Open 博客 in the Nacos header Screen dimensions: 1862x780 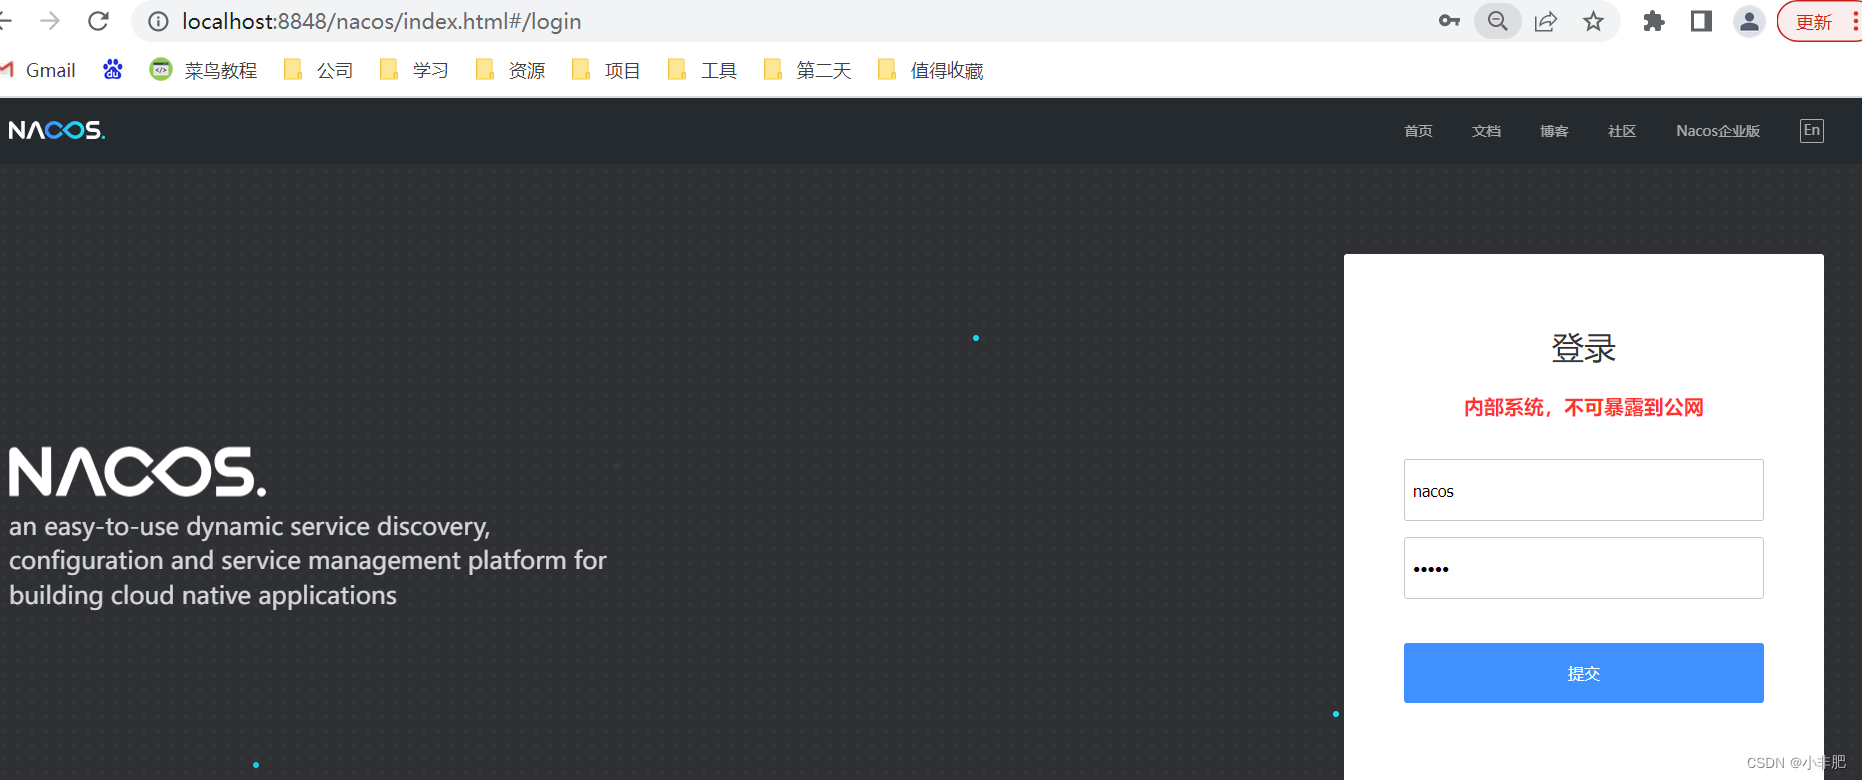pos(1554,131)
